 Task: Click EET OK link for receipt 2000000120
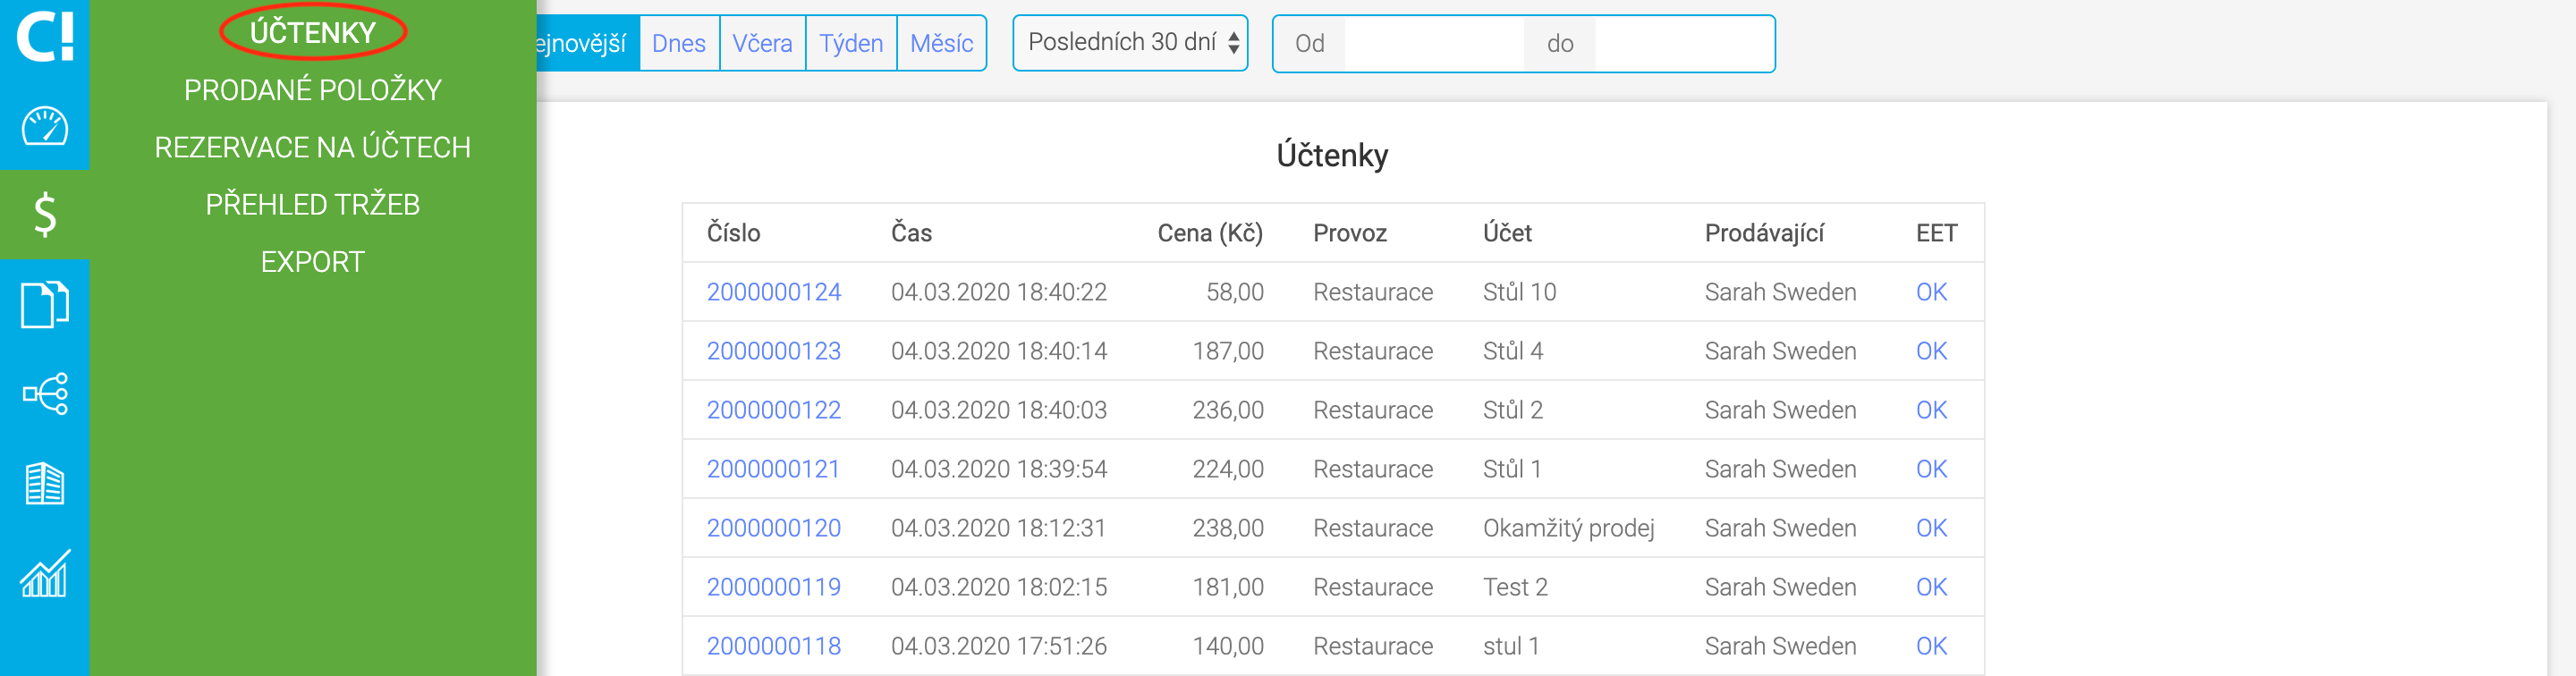click(x=1931, y=528)
